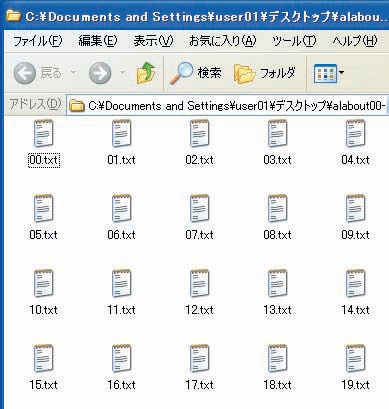The image size is (389, 409).
Task: Click the 17.txt file name label
Action: 200,385
